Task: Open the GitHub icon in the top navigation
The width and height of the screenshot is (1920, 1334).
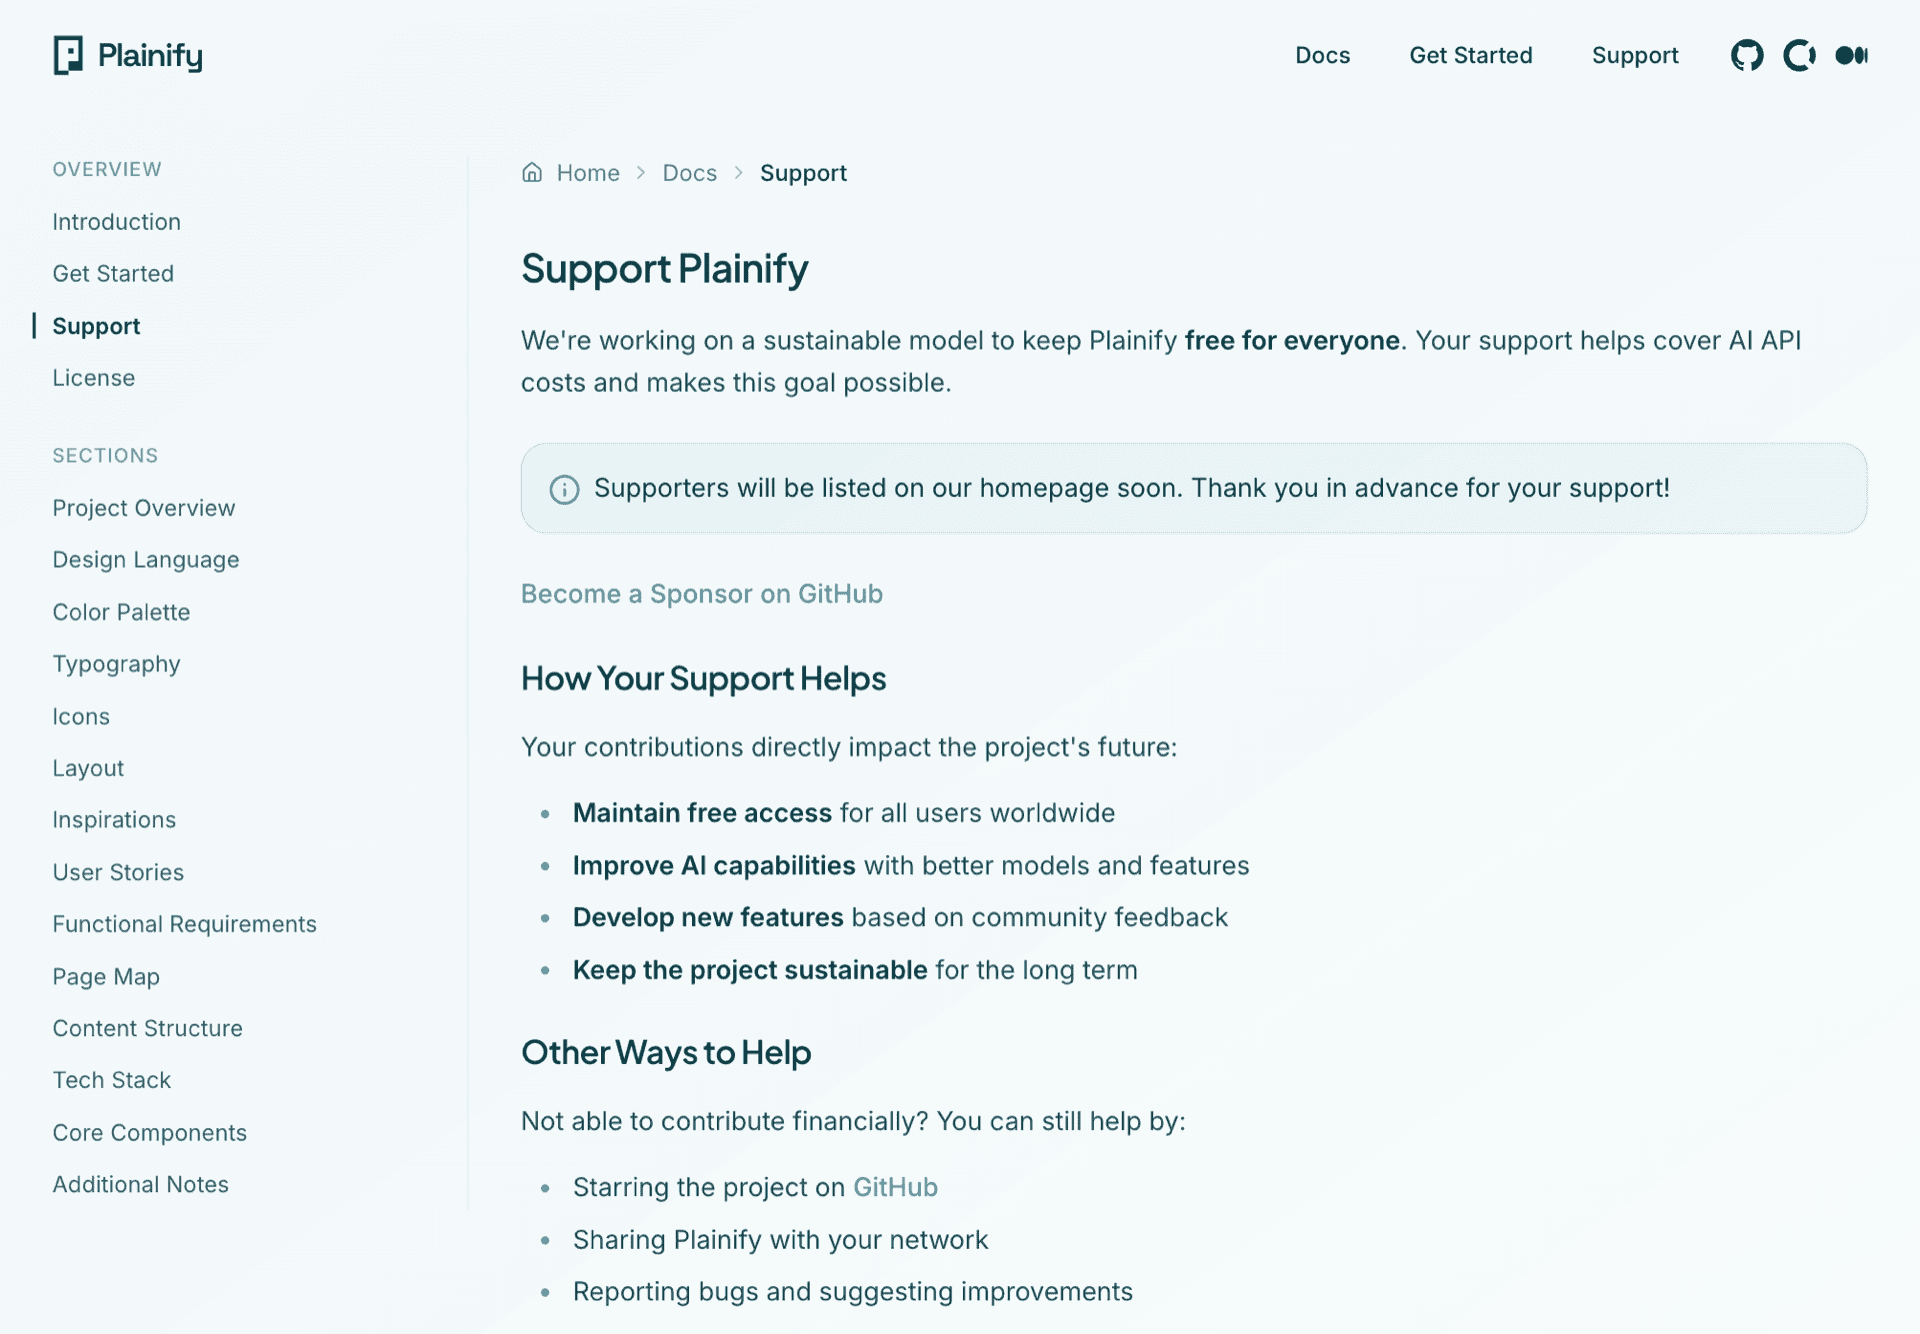Action: (1748, 56)
